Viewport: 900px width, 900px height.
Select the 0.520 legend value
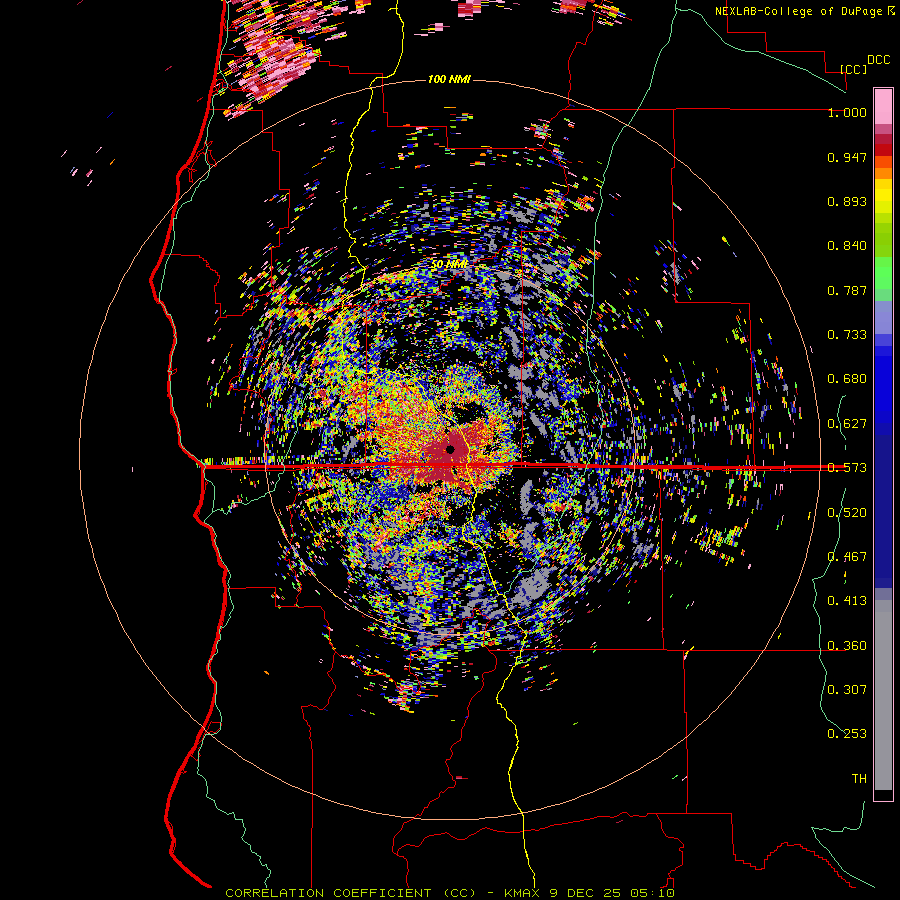pyautogui.click(x=847, y=513)
